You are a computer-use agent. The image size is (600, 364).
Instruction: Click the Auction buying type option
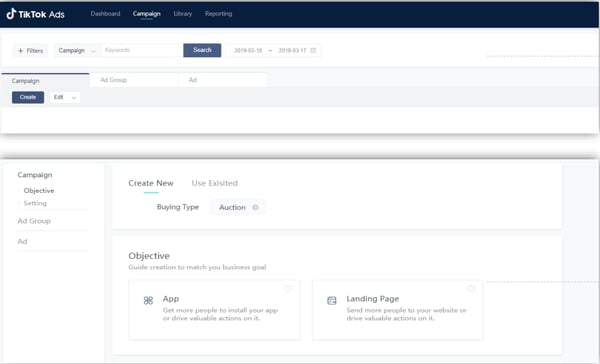(x=238, y=207)
